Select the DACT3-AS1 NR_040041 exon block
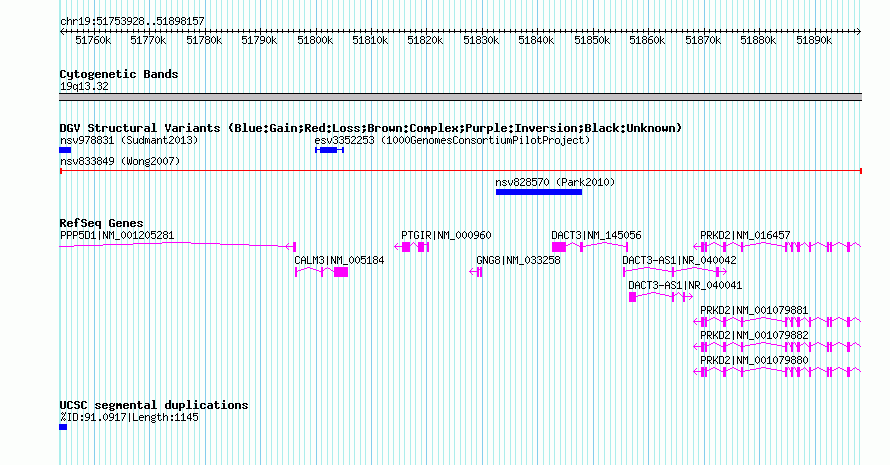Image resolution: width=890 pixels, height=465 pixels. [632, 297]
